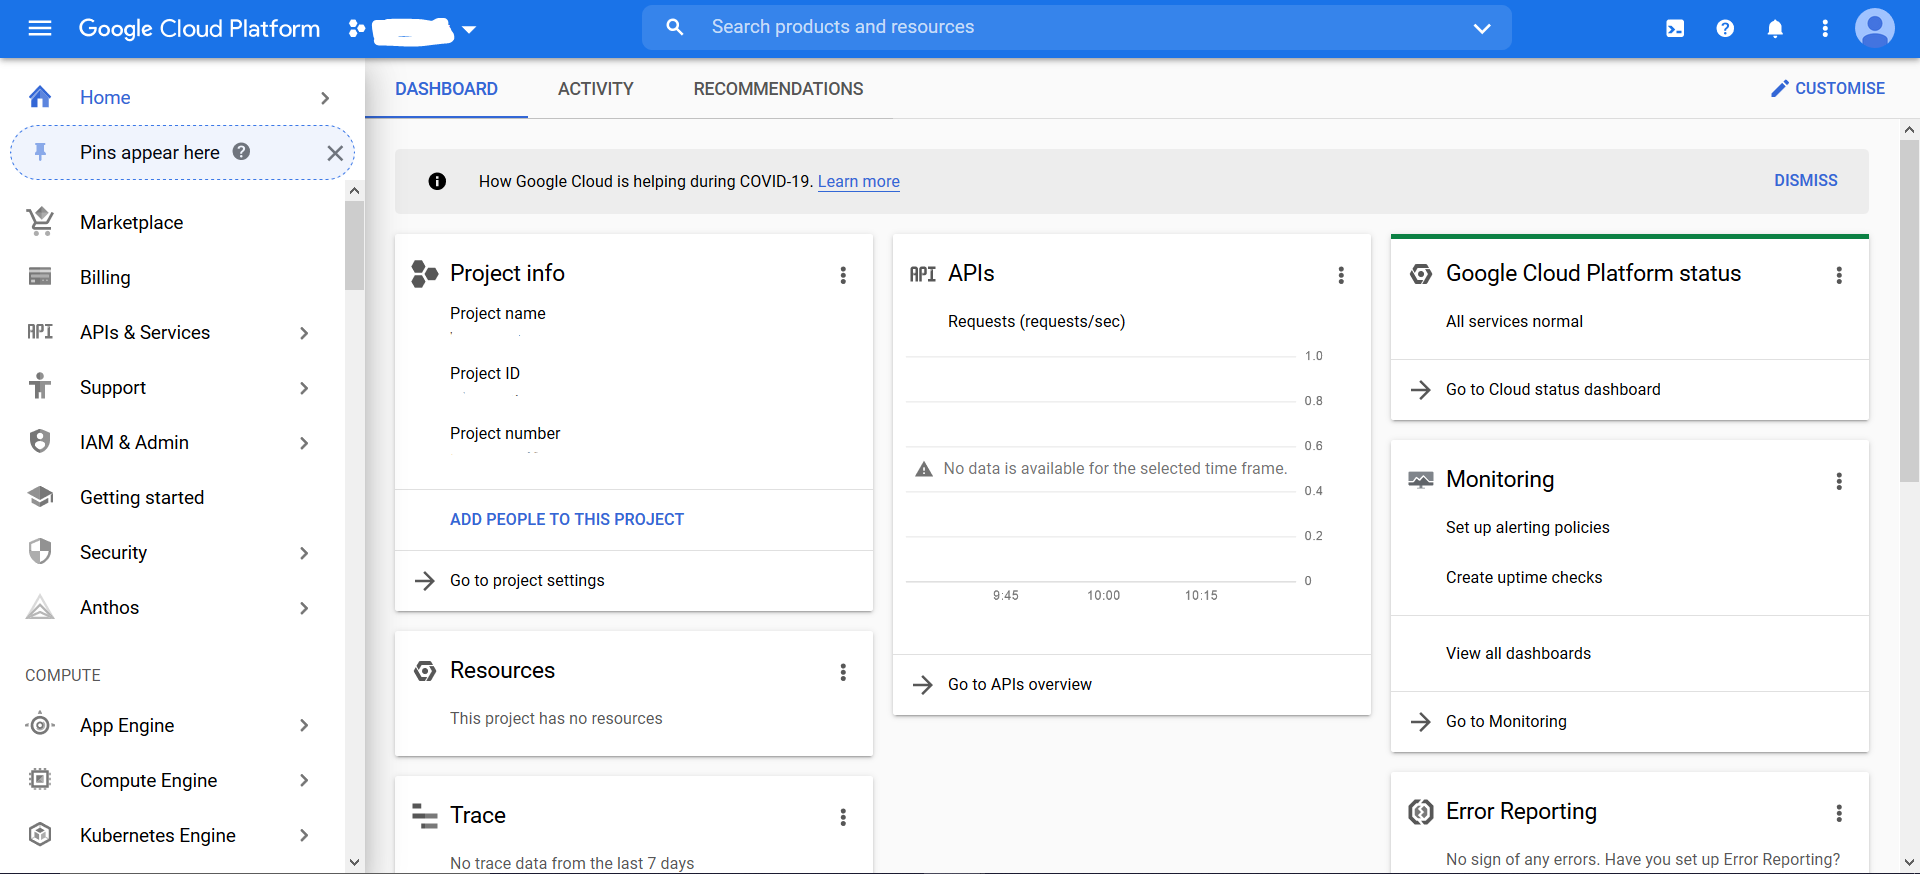The width and height of the screenshot is (1920, 874).
Task: Close the Pins appear here hint
Action: click(x=335, y=153)
